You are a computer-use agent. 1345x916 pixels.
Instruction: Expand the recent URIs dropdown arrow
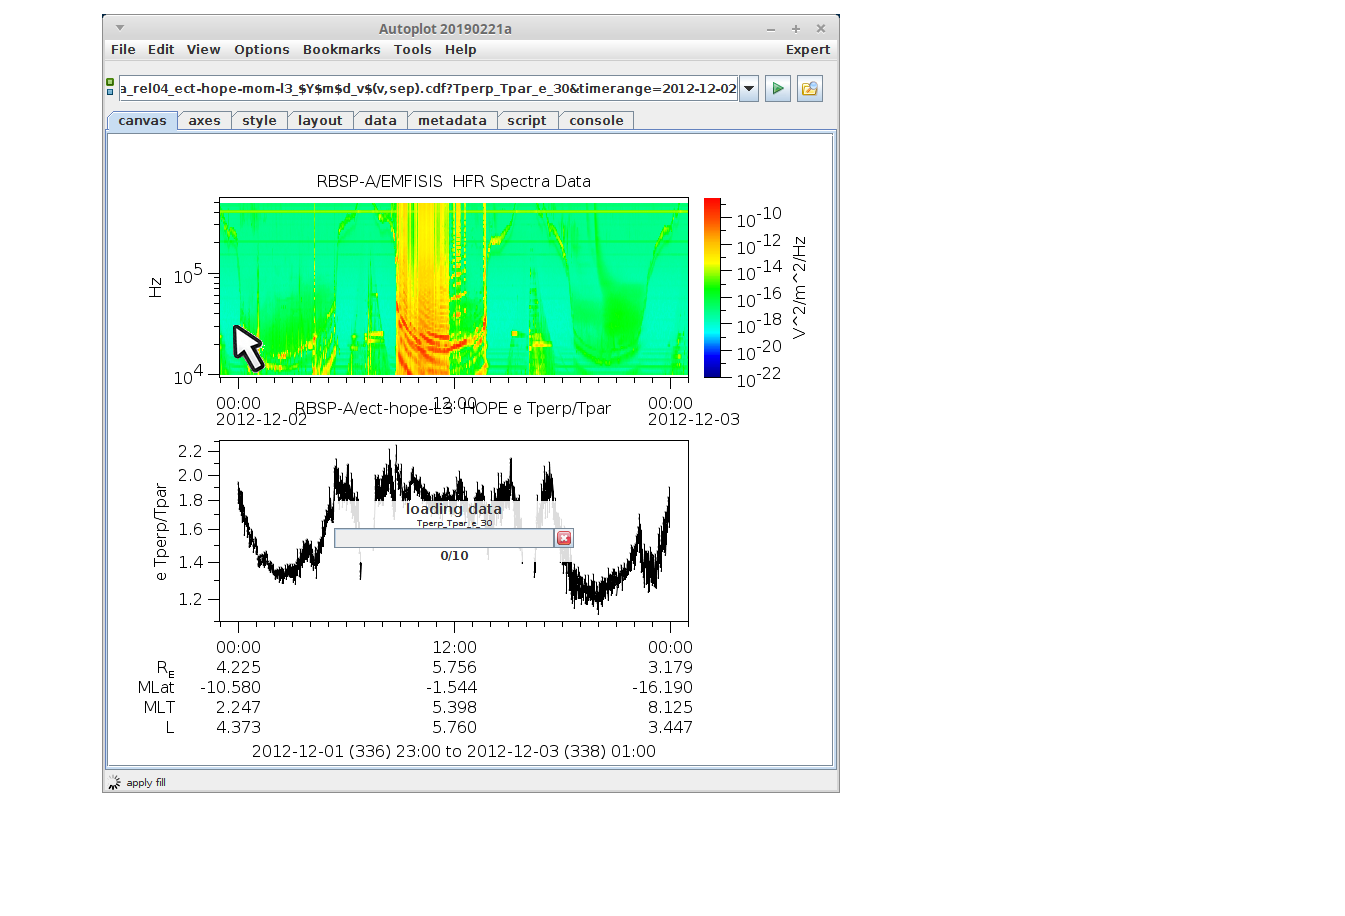(x=749, y=89)
